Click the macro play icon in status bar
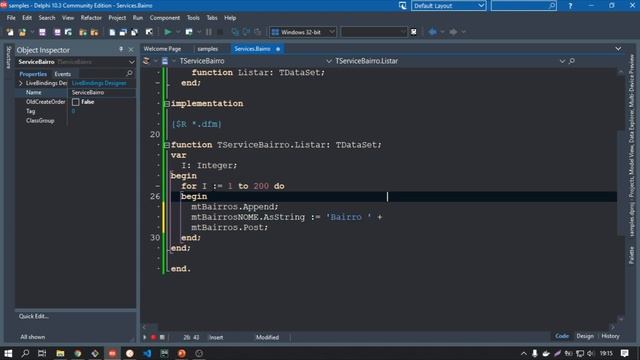 pyautogui.click(x=144, y=337)
